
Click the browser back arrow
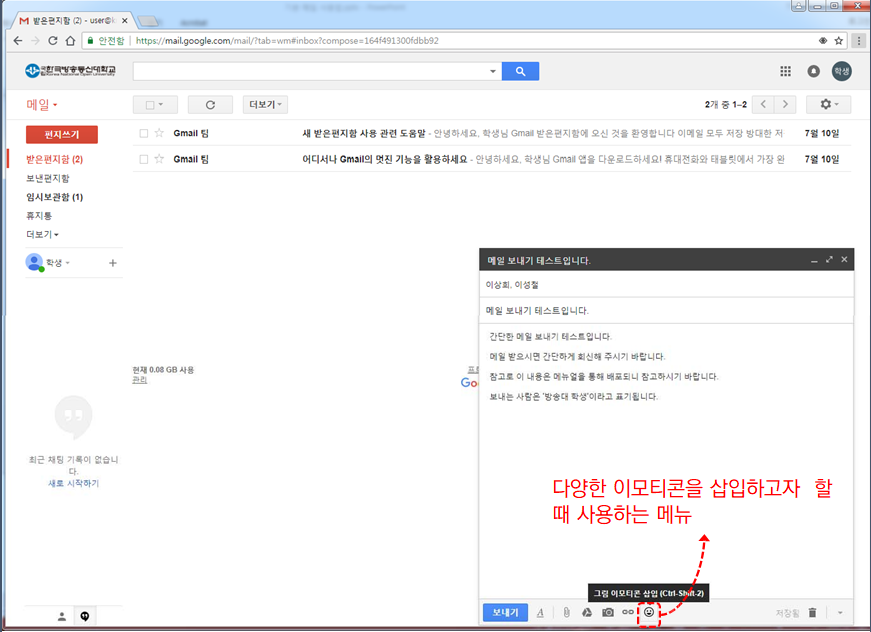18,41
